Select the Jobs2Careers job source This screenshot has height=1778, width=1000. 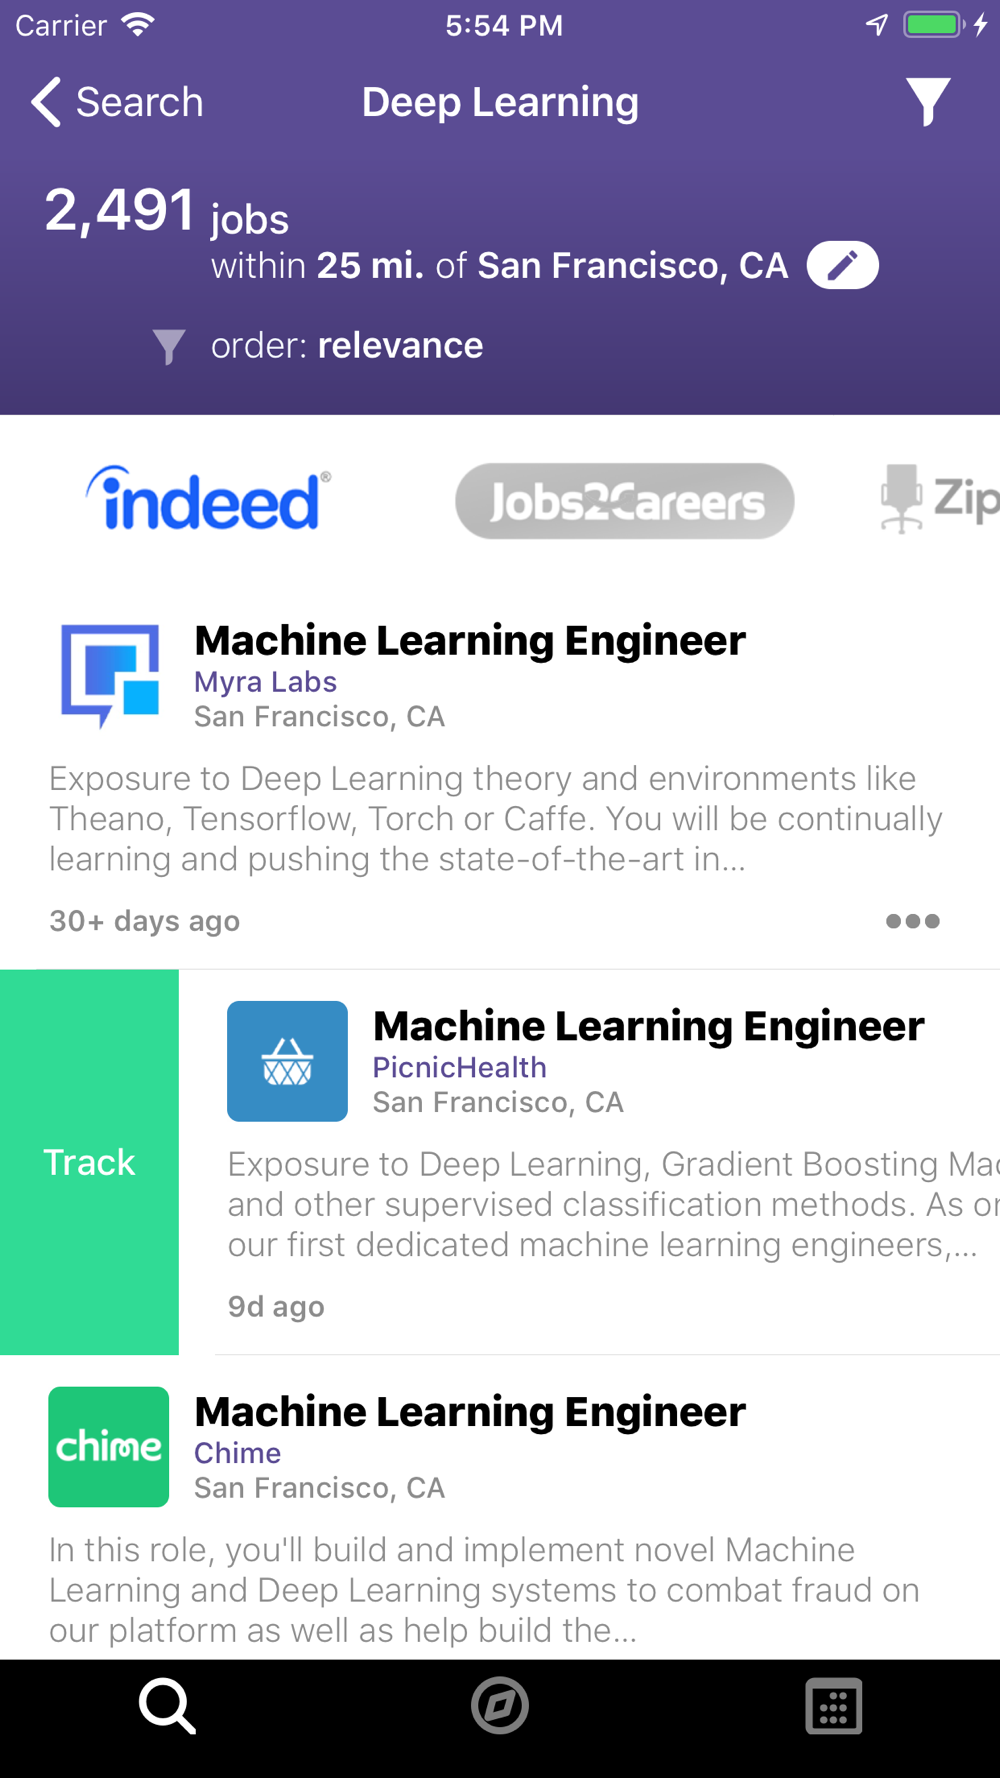click(625, 501)
